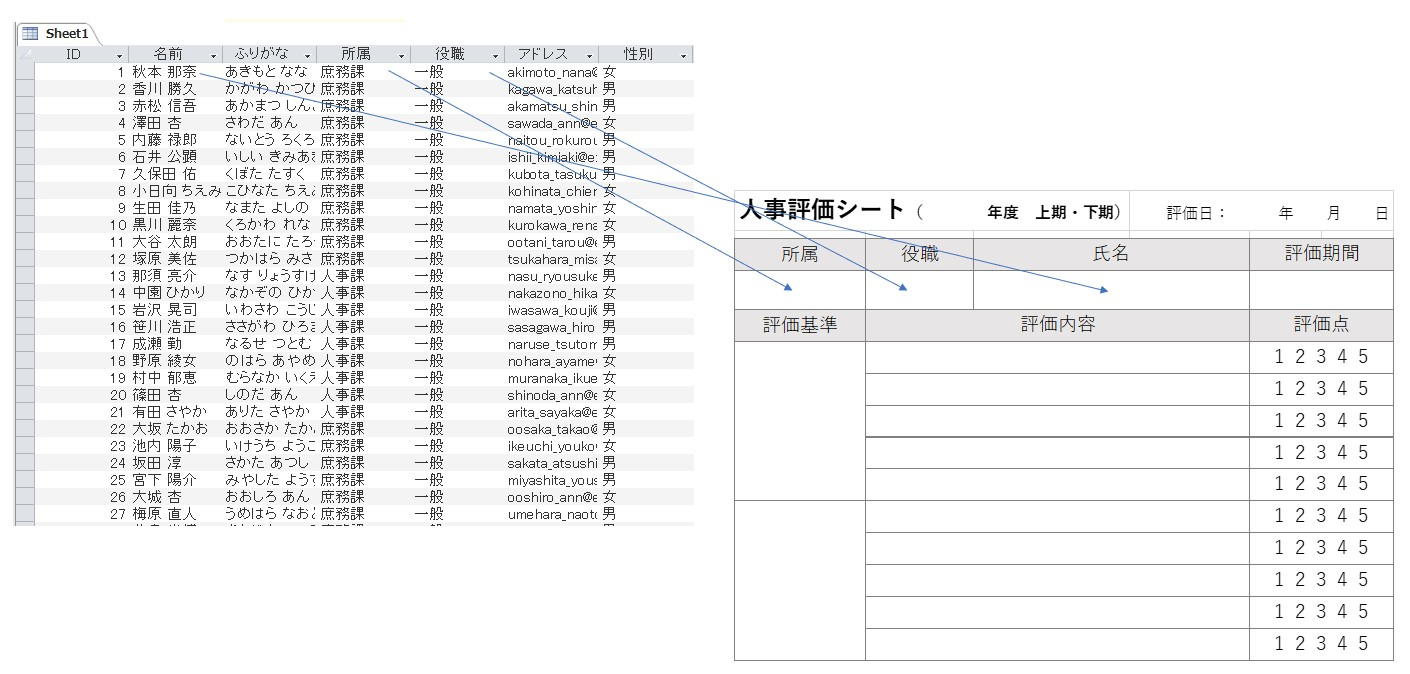
Task: Select rating 1 in the sixth evaluation row
Action: (x=1279, y=516)
